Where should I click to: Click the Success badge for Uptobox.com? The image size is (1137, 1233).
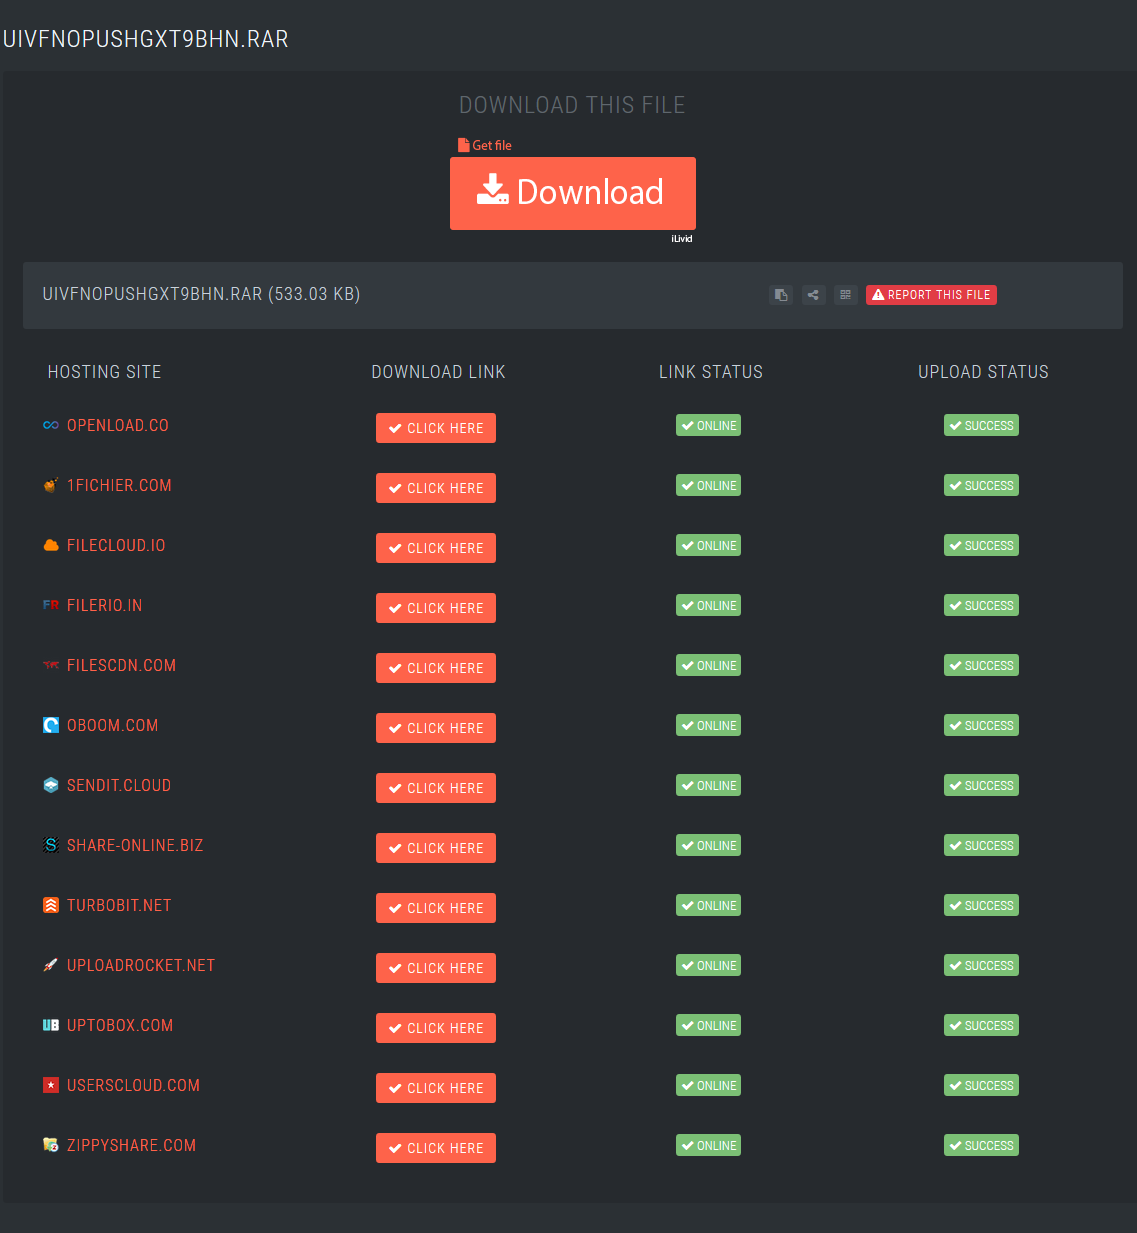tap(981, 1025)
